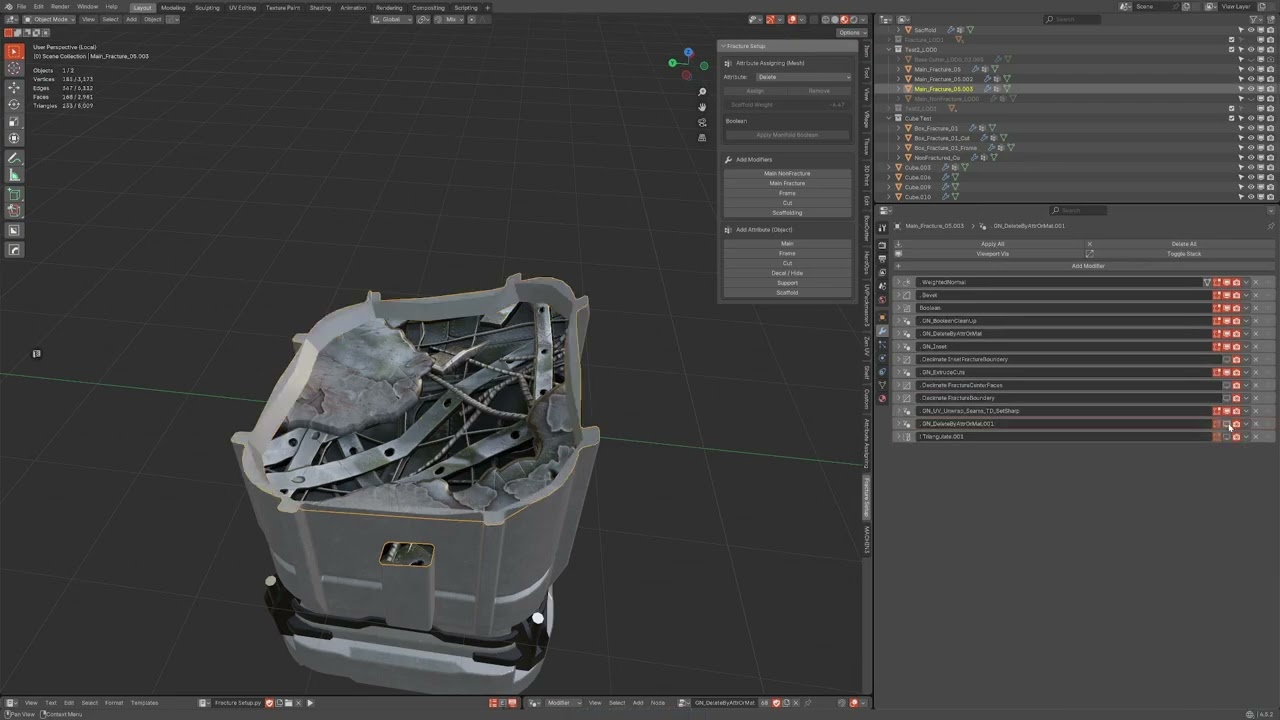Toggle viewport display of Triangulate.001 modifier
Screen dimensions: 1280x720
[1227, 437]
